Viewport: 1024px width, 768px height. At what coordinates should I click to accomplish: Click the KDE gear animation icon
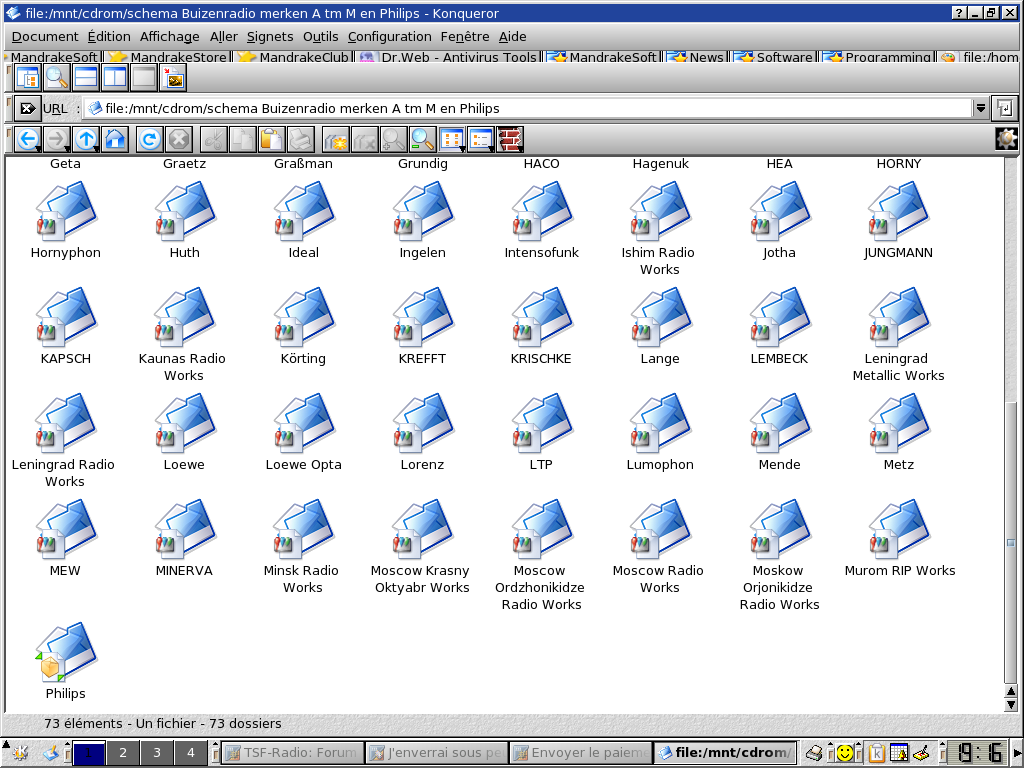(x=1006, y=139)
